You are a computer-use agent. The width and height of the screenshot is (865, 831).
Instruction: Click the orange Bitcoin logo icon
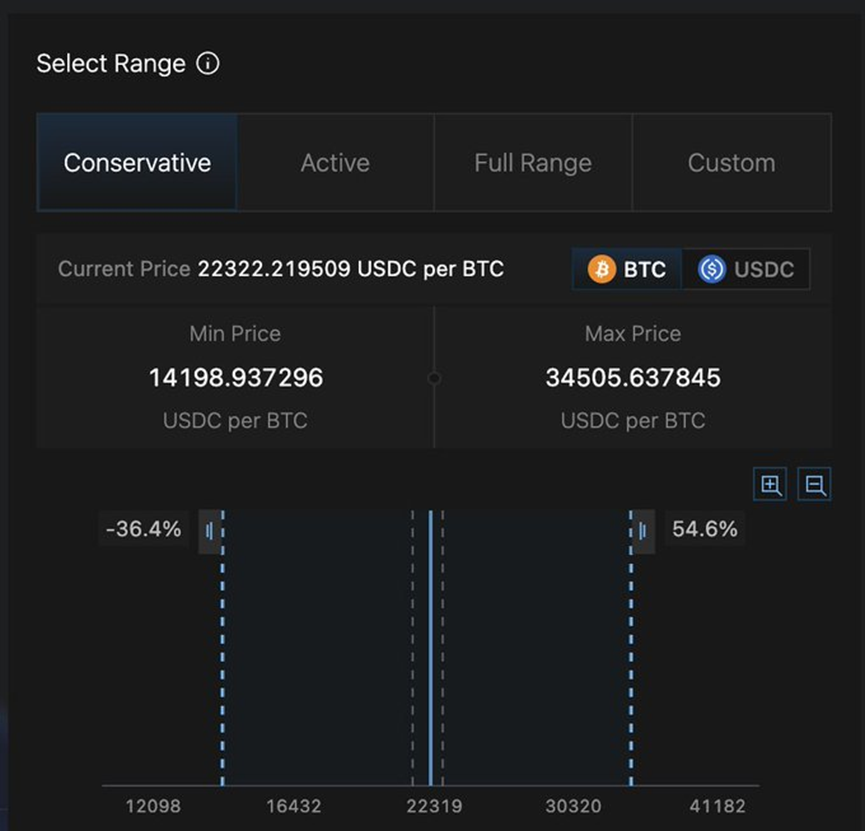pyautogui.click(x=601, y=269)
